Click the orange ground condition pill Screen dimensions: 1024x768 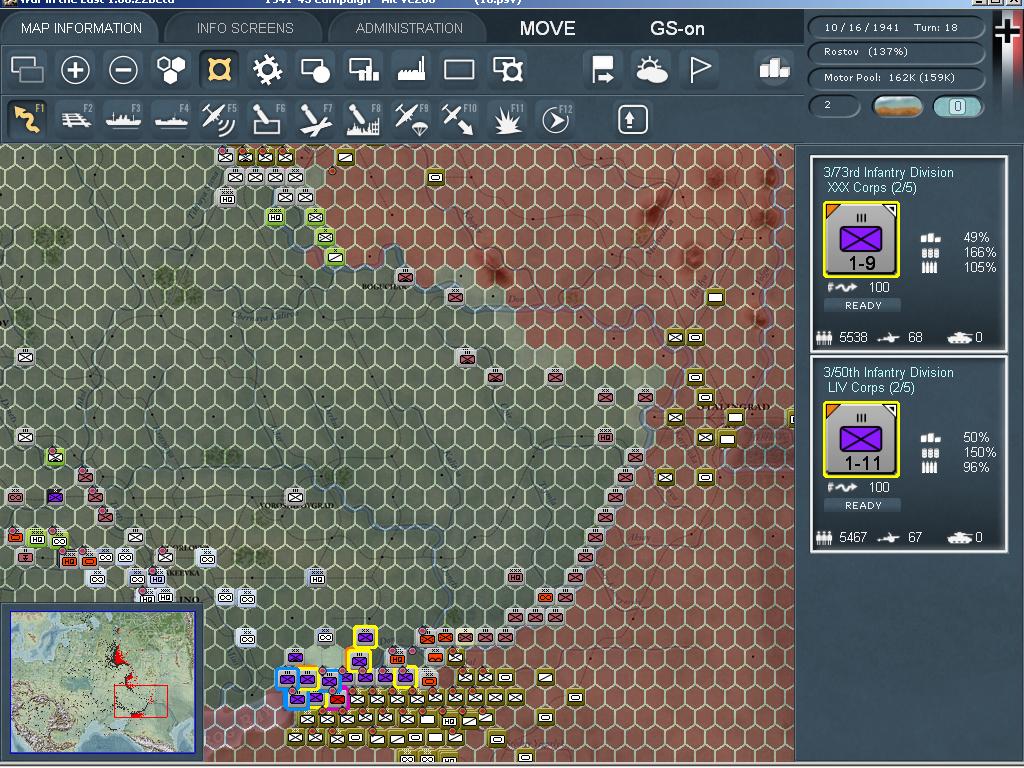(897, 106)
